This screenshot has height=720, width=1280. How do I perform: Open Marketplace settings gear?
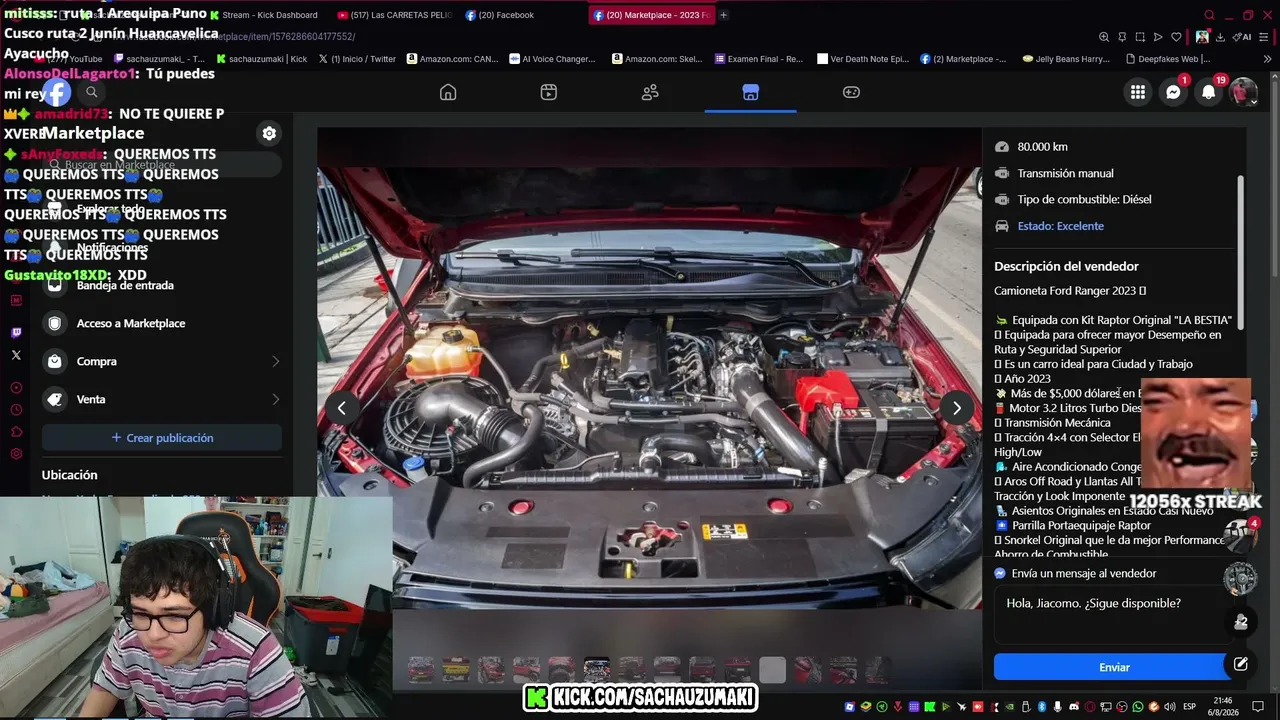(x=269, y=133)
